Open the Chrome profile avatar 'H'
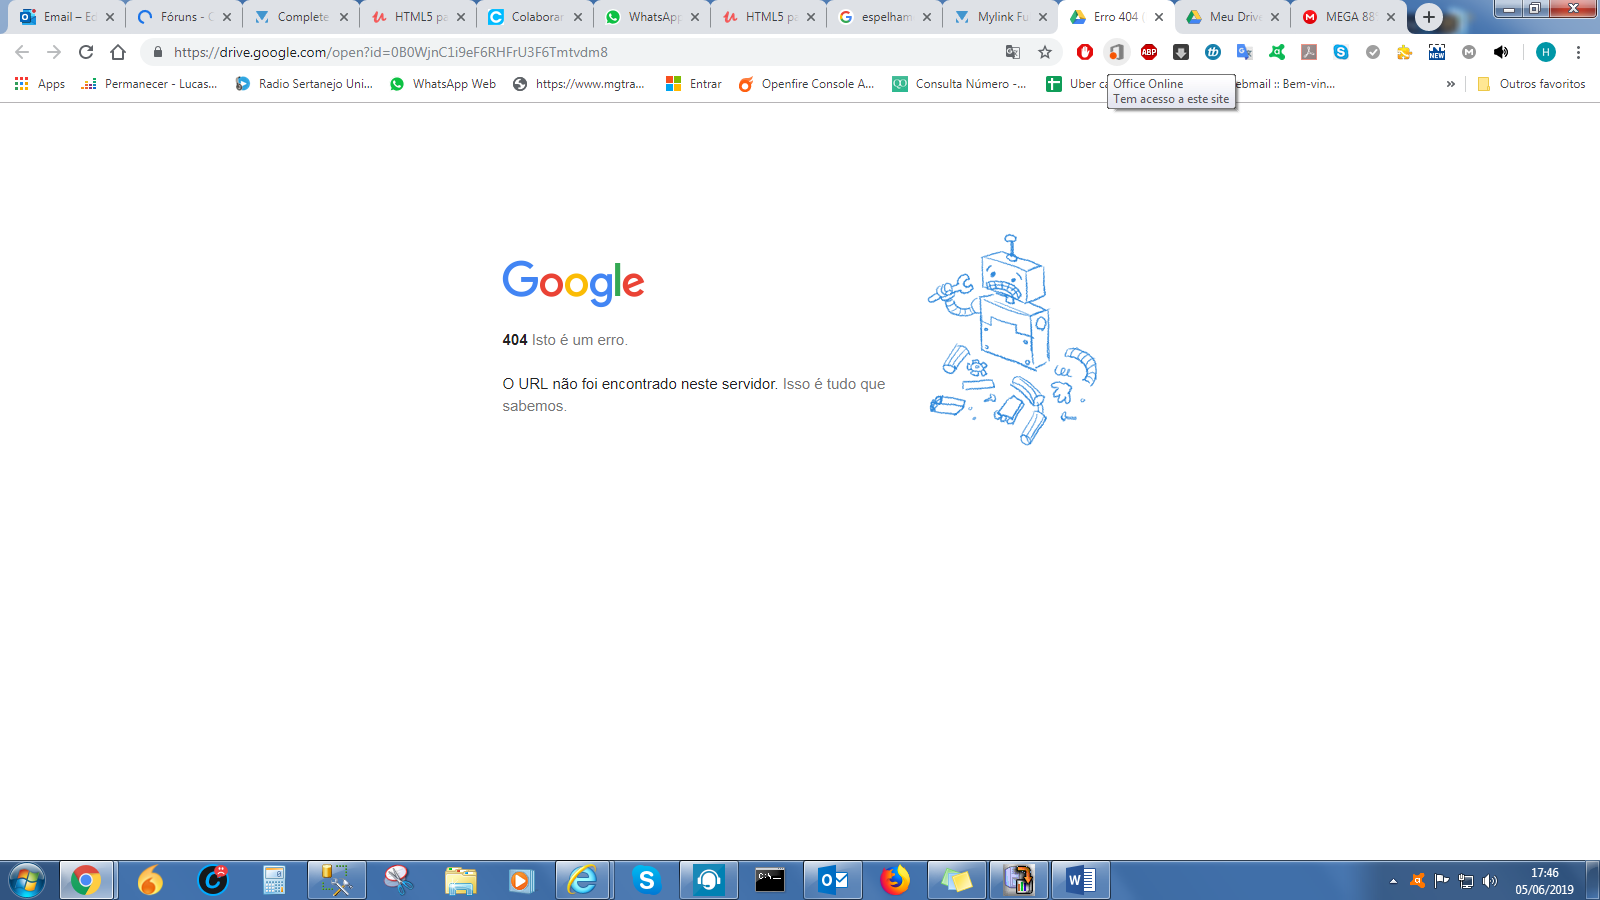The width and height of the screenshot is (1600, 900). click(1546, 52)
